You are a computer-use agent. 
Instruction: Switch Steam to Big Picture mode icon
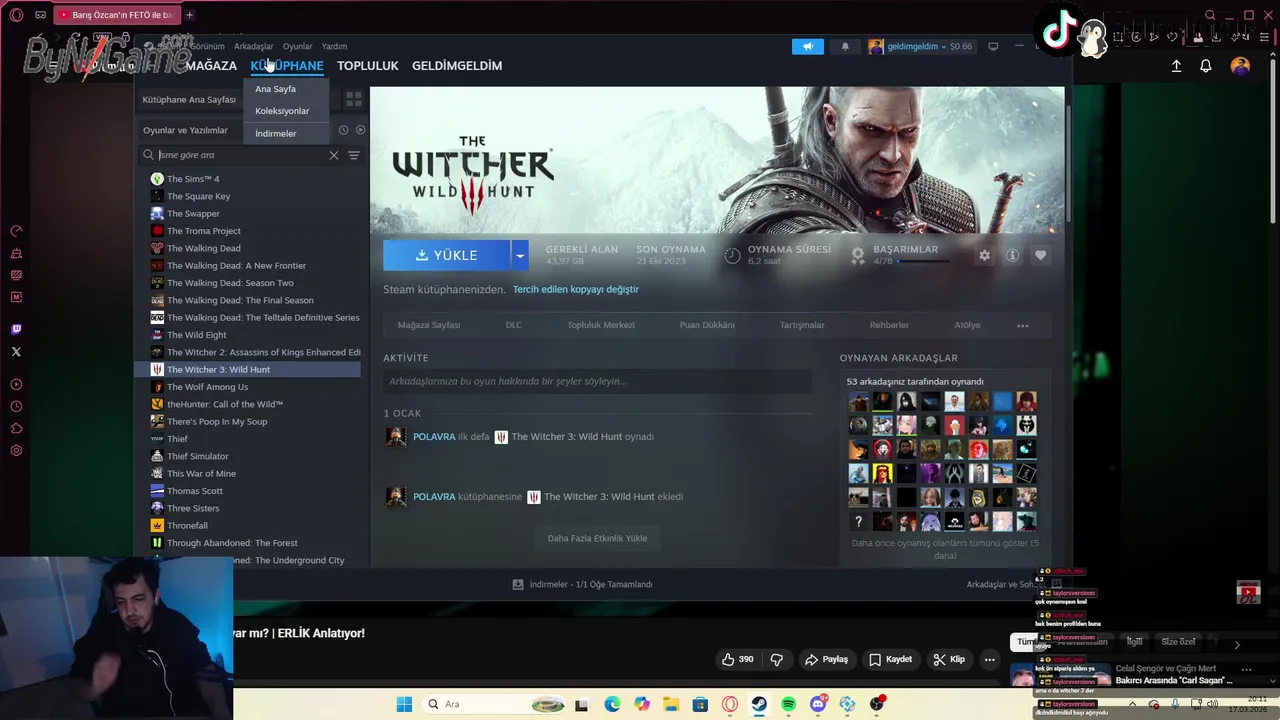(993, 46)
